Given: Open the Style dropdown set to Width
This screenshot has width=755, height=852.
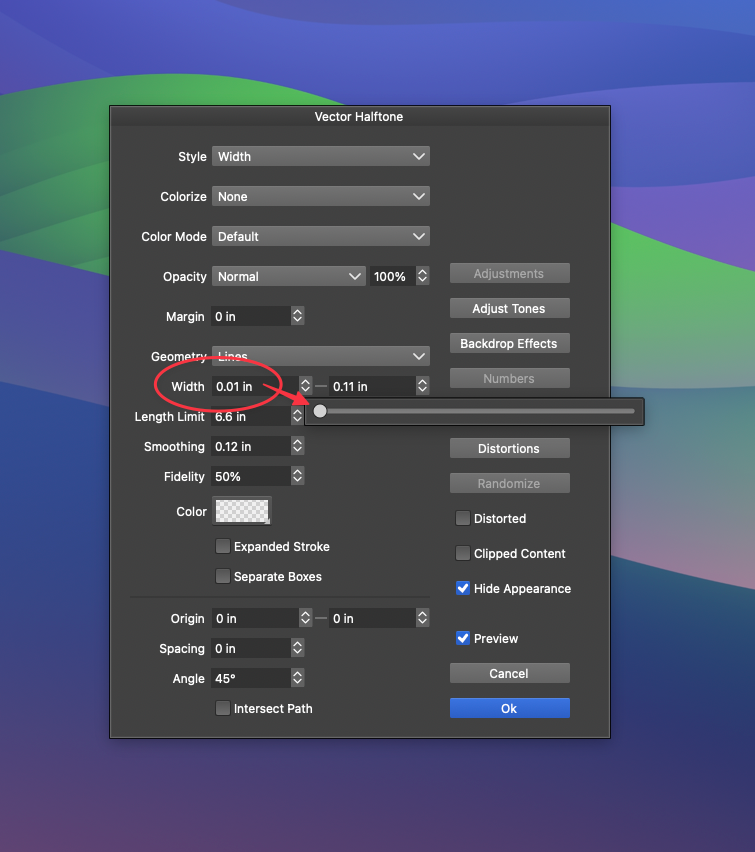Looking at the screenshot, I should (x=320, y=156).
